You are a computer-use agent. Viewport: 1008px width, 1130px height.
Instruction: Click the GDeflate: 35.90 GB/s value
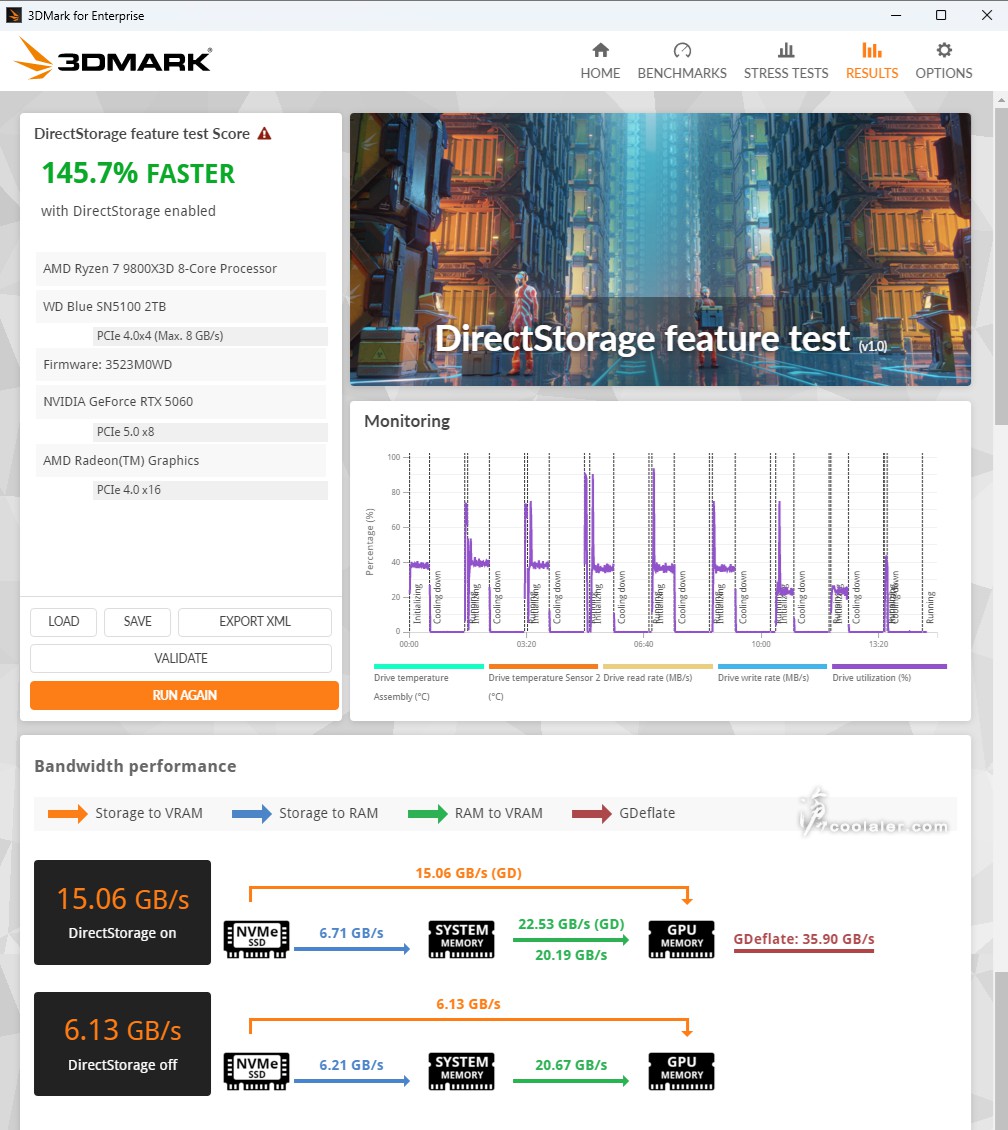pos(804,939)
